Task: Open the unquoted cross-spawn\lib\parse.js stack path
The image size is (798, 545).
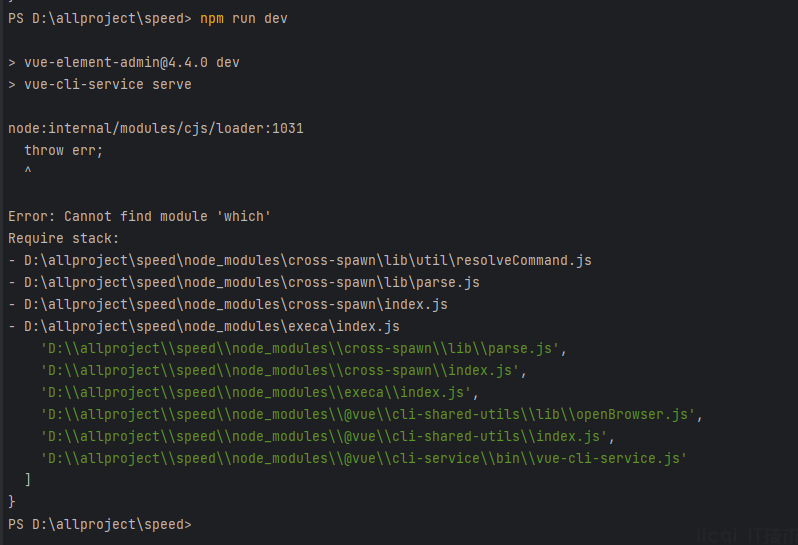Action: [252, 282]
